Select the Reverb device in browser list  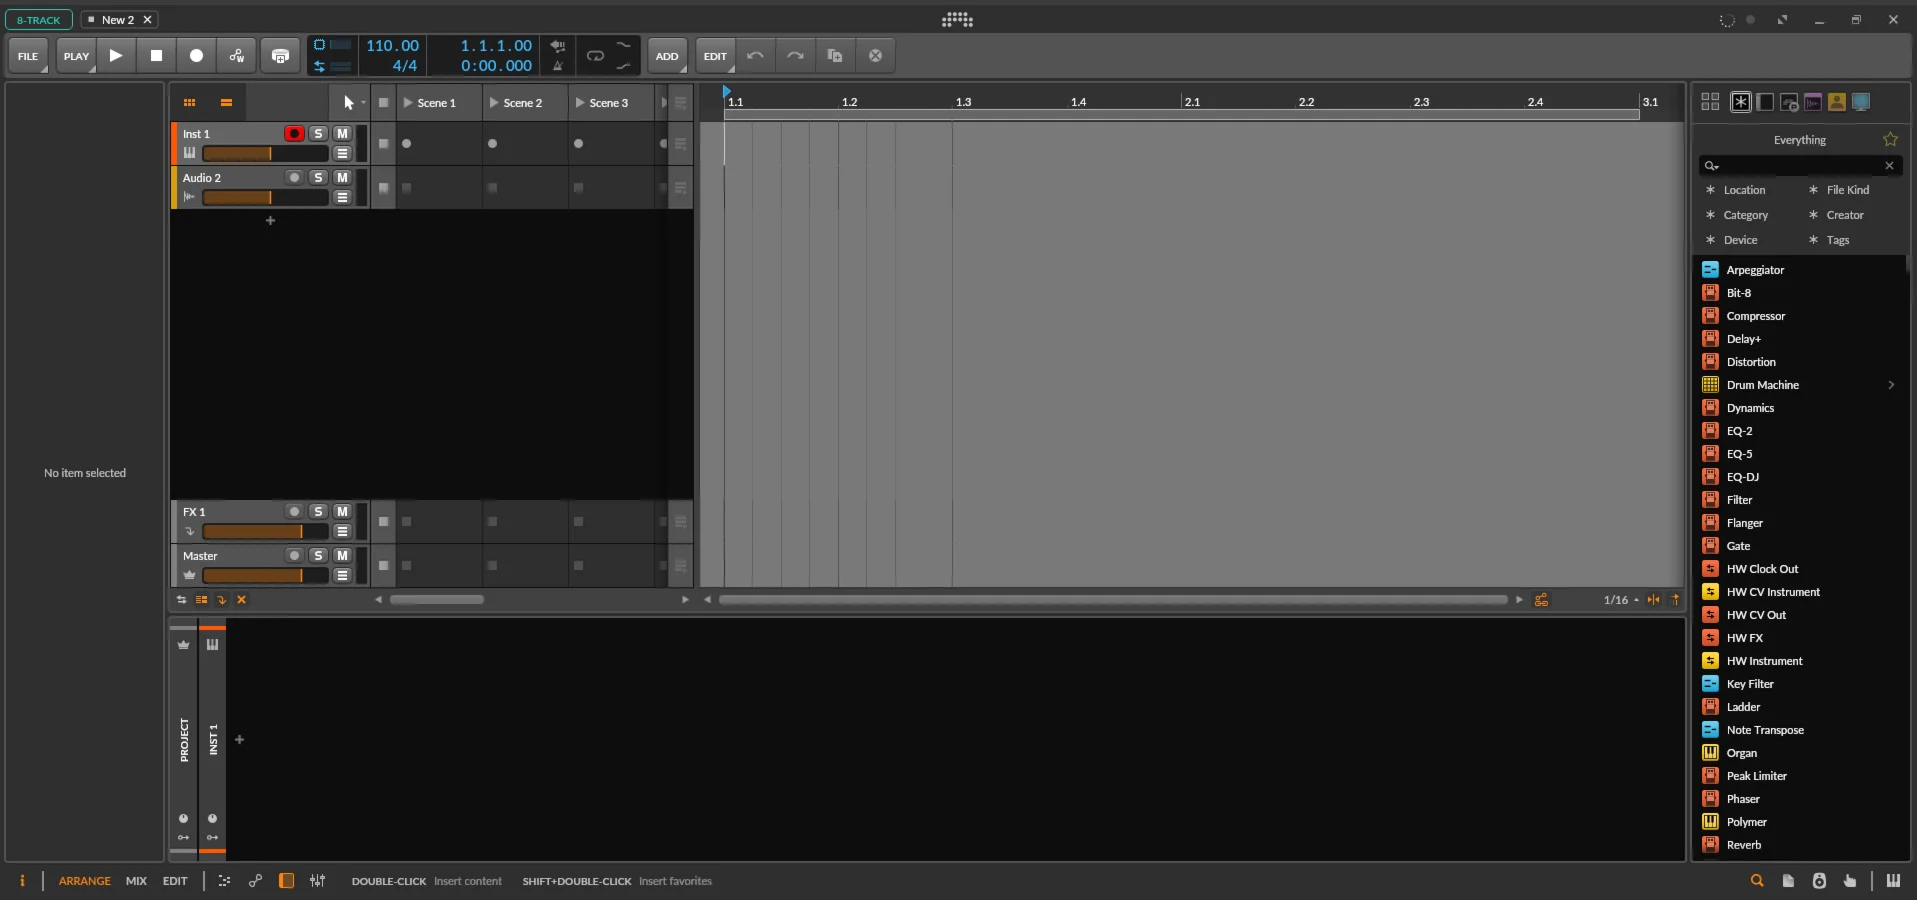[1801, 845]
